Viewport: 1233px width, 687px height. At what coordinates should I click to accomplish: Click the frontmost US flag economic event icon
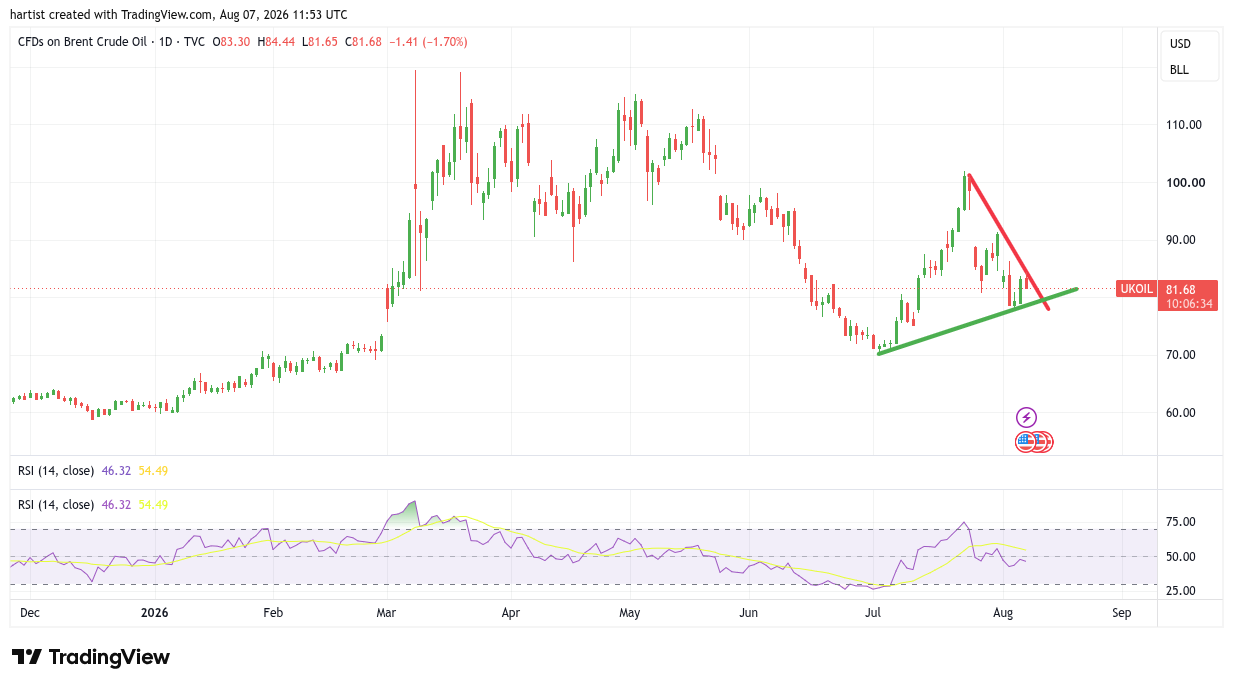click(1026, 441)
